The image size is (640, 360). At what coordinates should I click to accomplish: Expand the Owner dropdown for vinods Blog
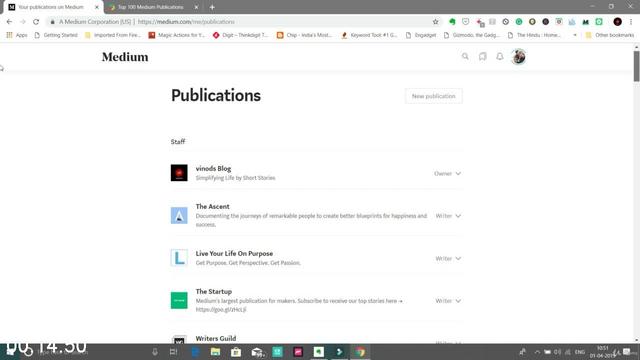pos(447,173)
